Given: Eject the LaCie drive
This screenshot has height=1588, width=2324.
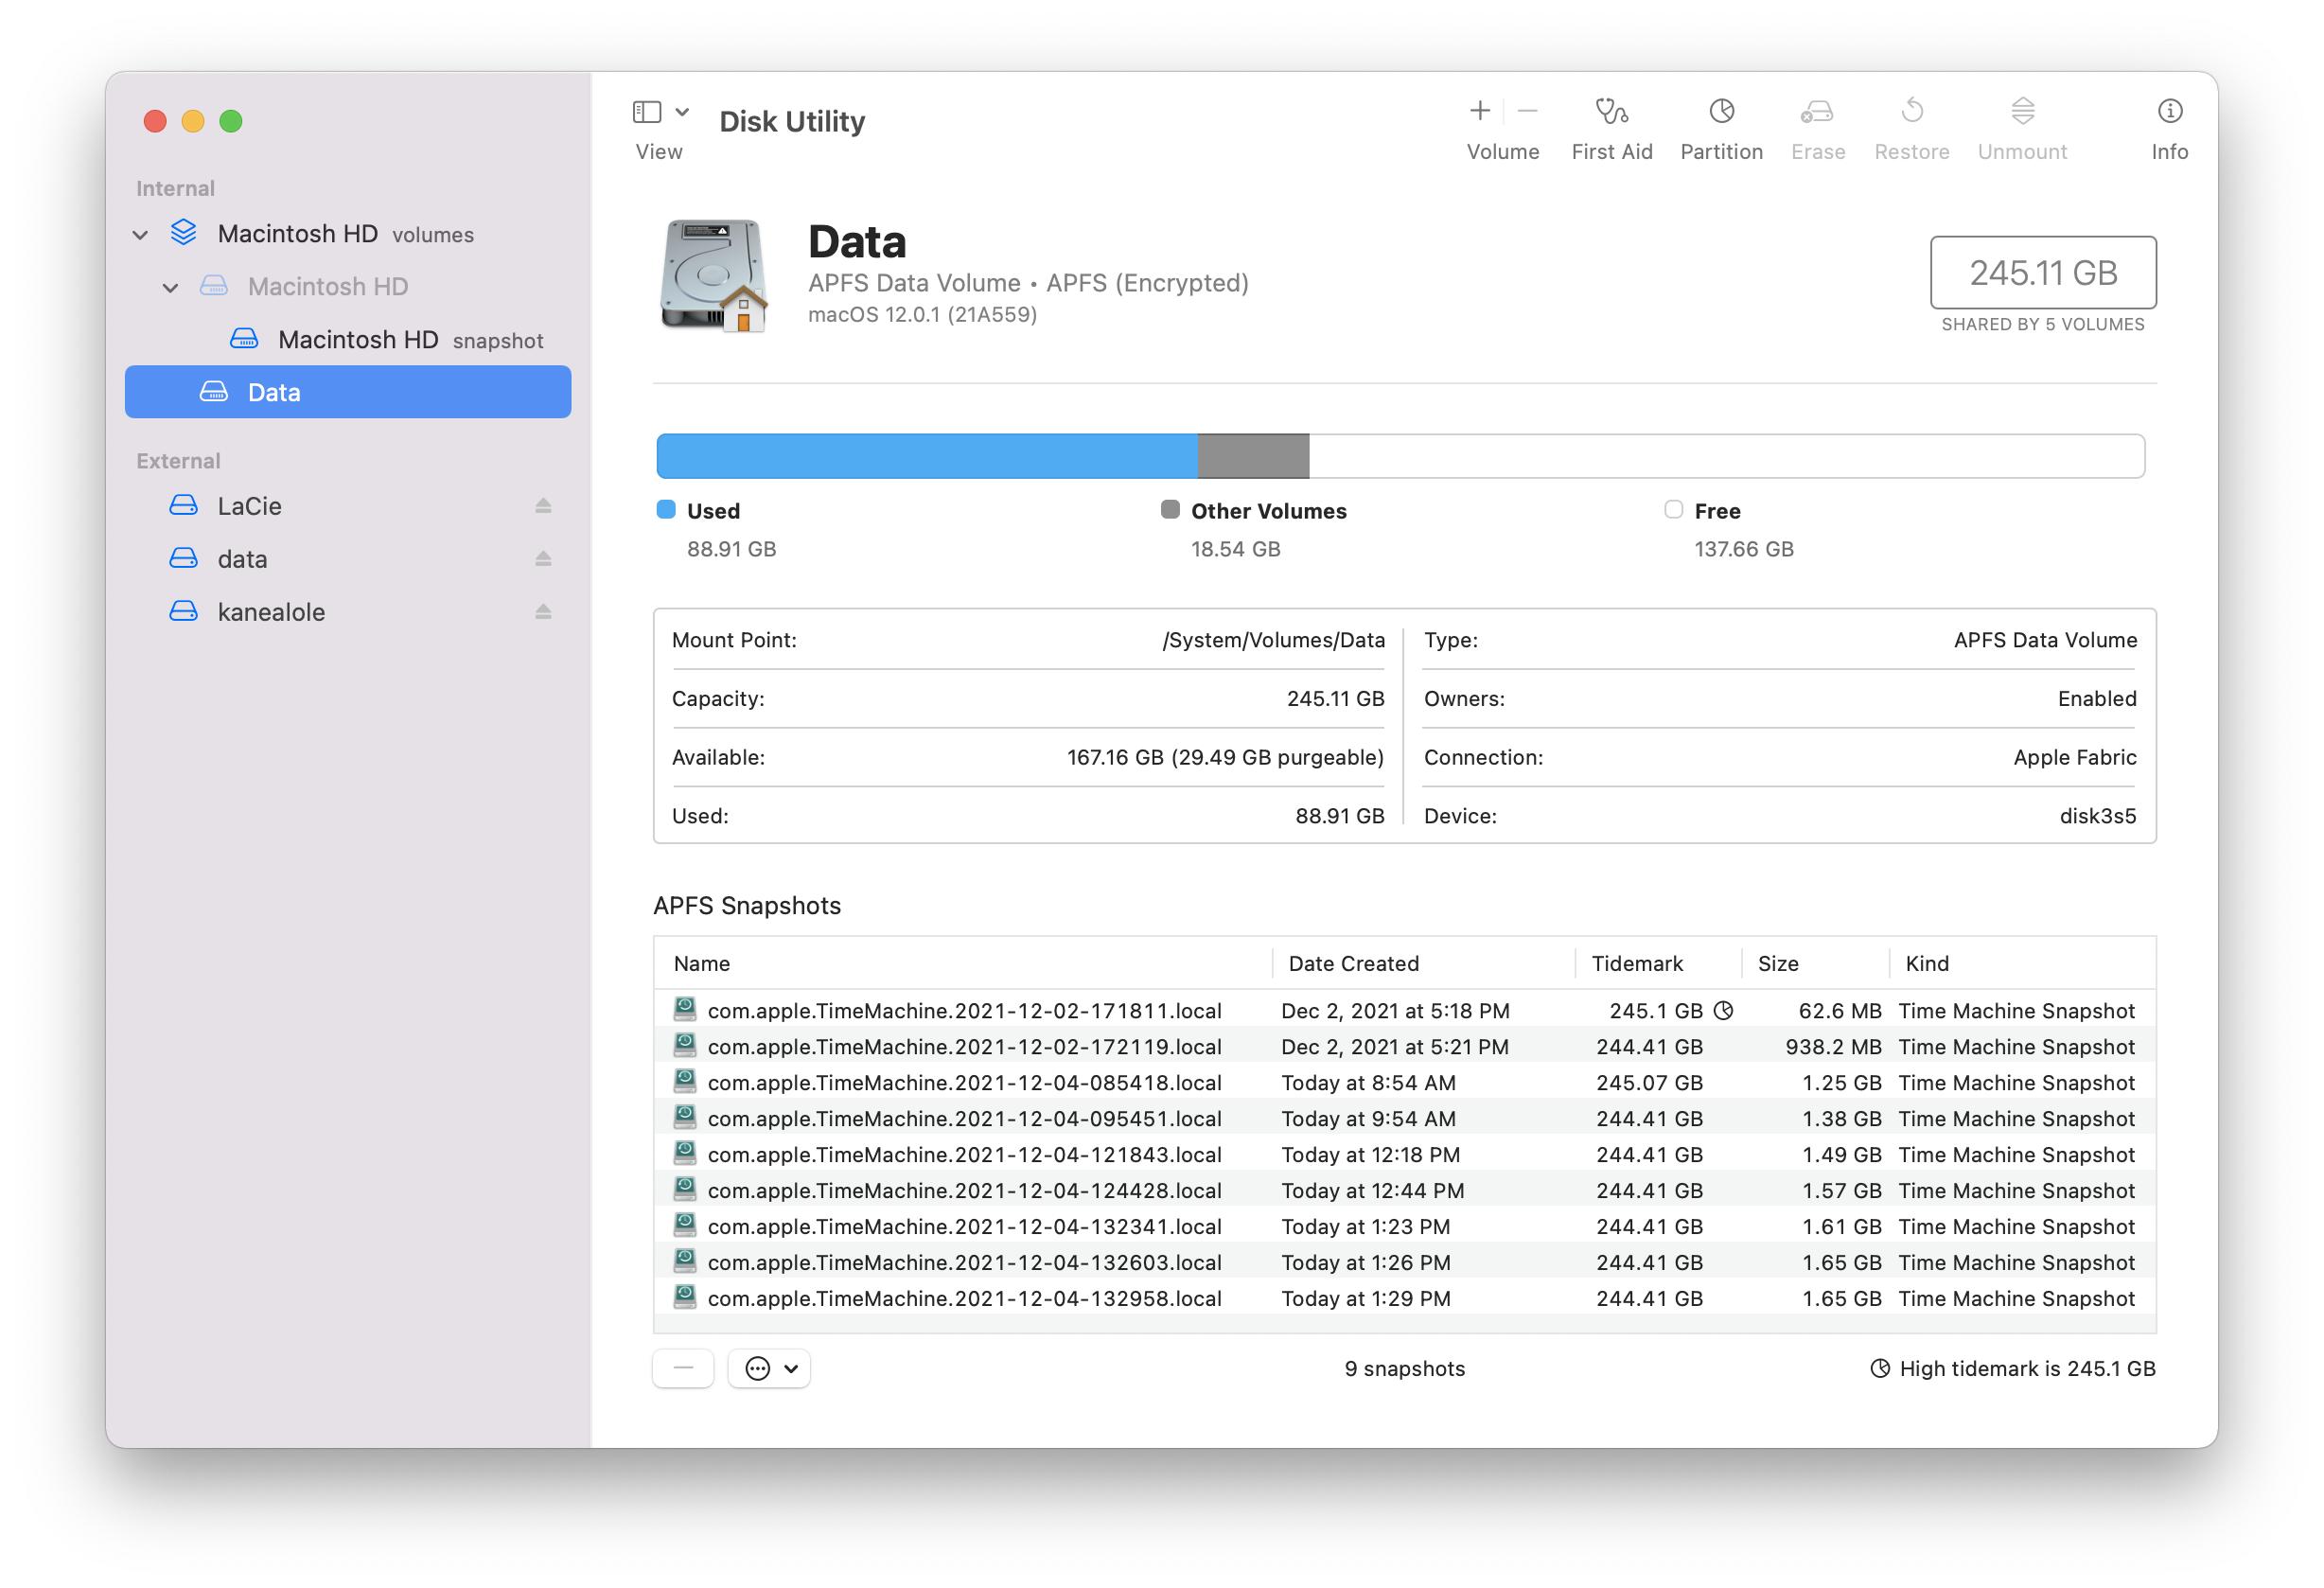Looking at the screenshot, I should tap(543, 506).
